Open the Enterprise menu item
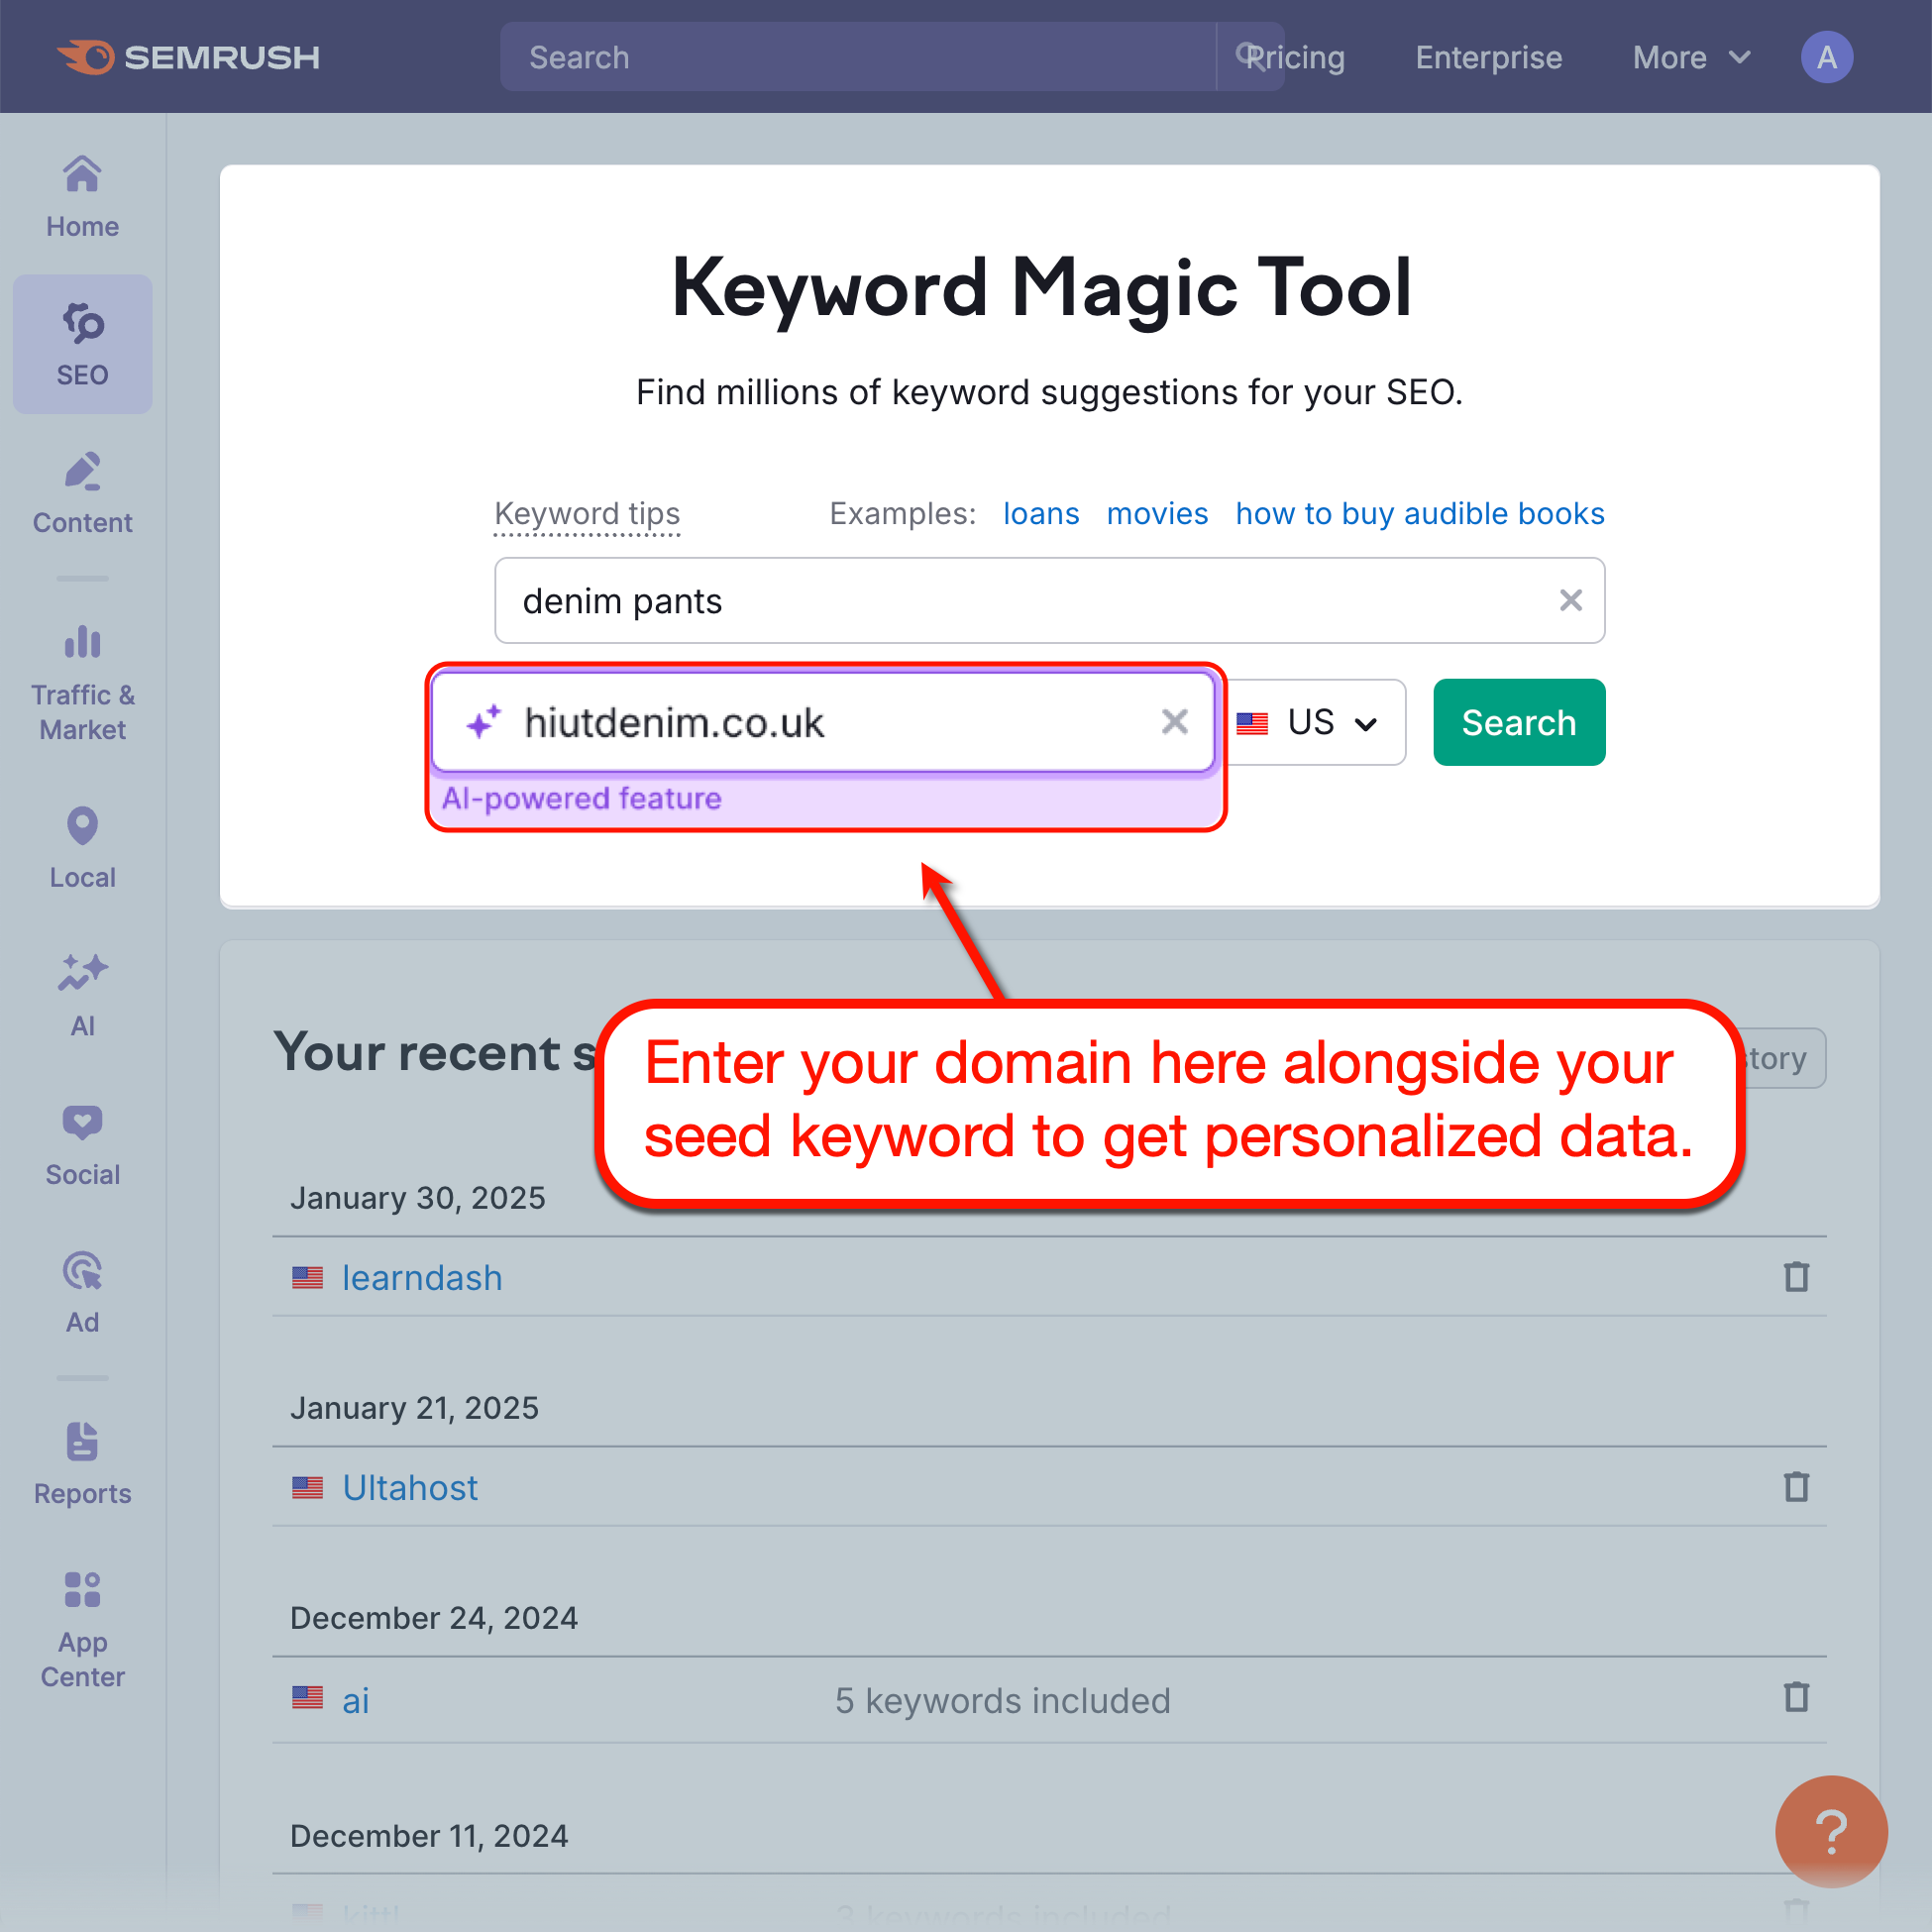This screenshot has height=1932, width=1932. pyautogui.click(x=1489, y=57)
